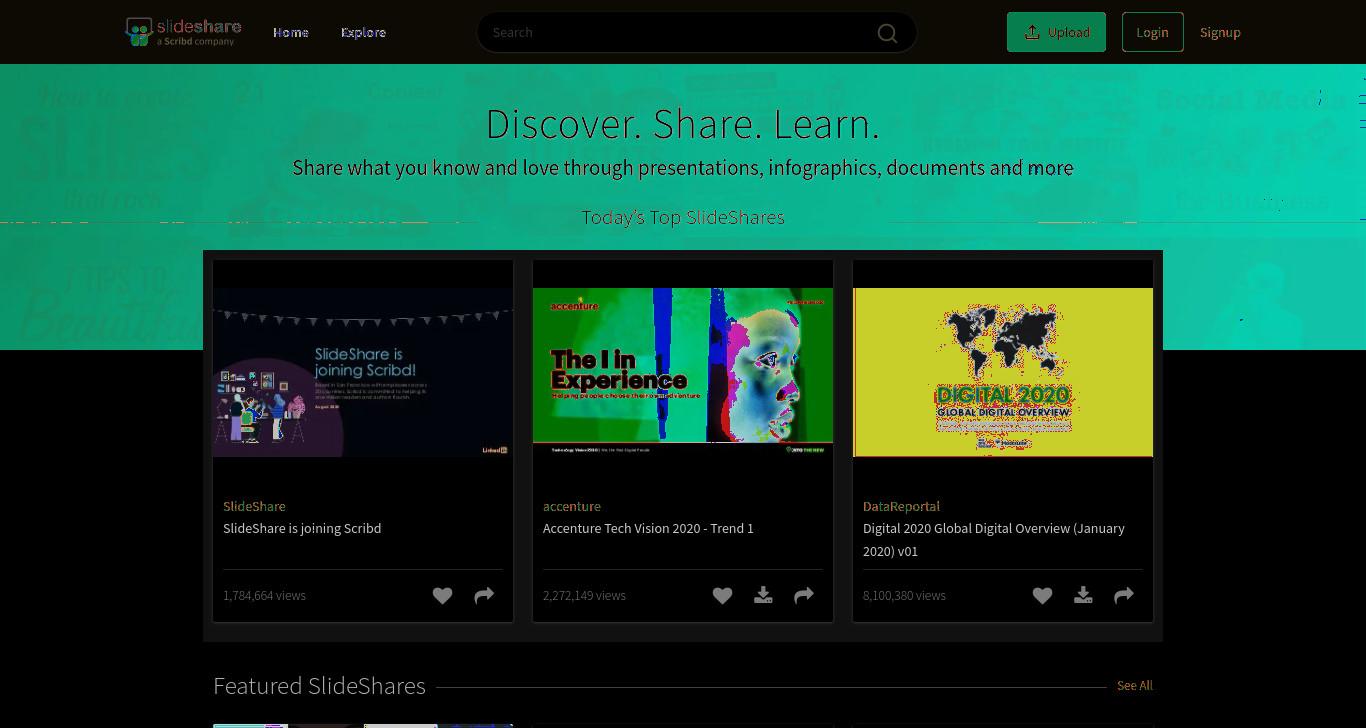This screenshot has width=1366, height=728.
Task: Click the Featured SlideShares heading
Action: (319, 686)
